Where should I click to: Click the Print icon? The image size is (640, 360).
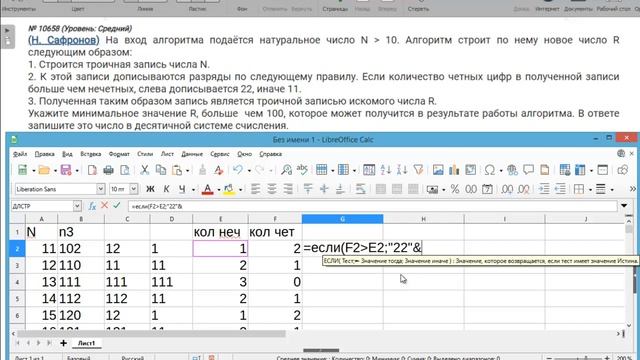pyautogui.click(x=109, y=170)
